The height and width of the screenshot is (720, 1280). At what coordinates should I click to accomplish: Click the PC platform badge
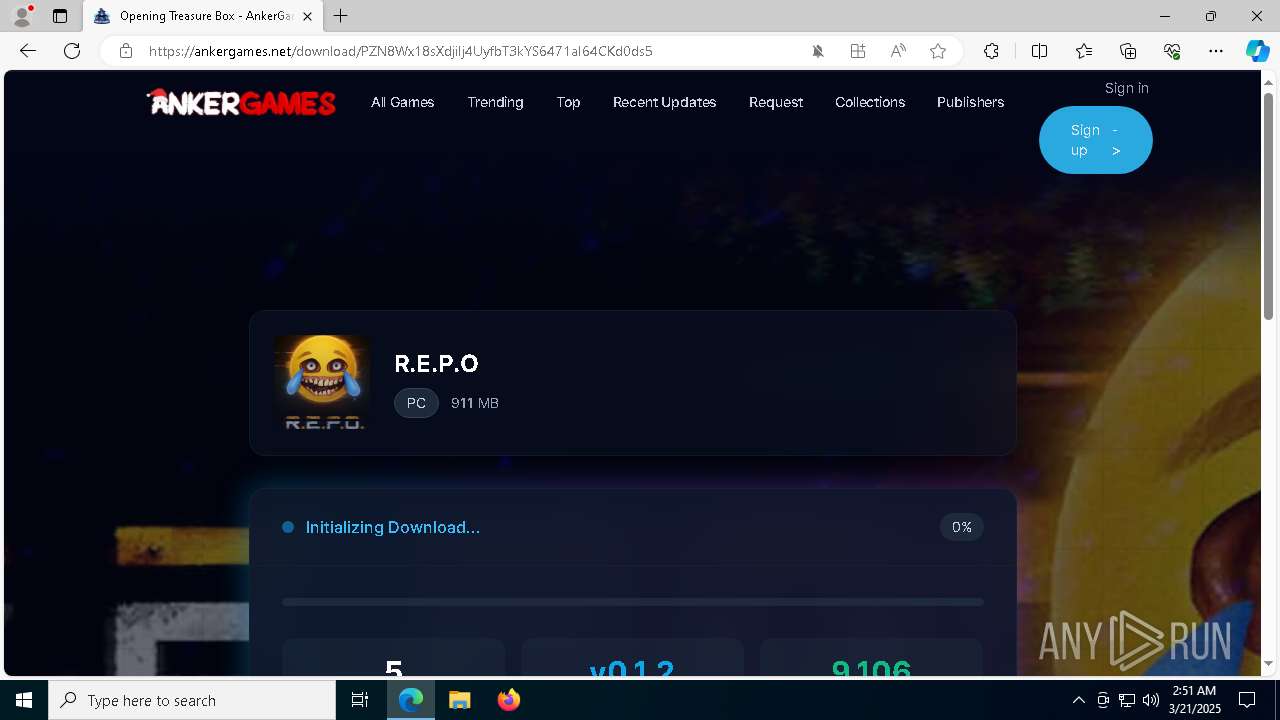(416, 403)
